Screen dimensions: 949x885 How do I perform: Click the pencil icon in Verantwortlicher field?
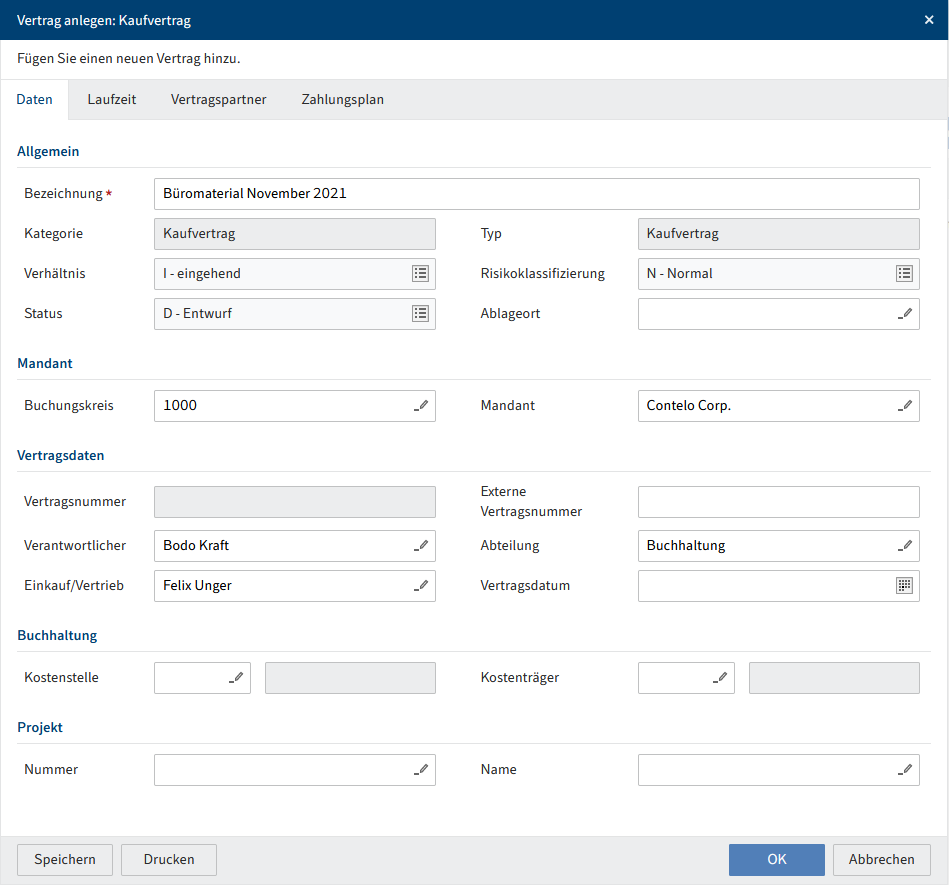point(421,546)
